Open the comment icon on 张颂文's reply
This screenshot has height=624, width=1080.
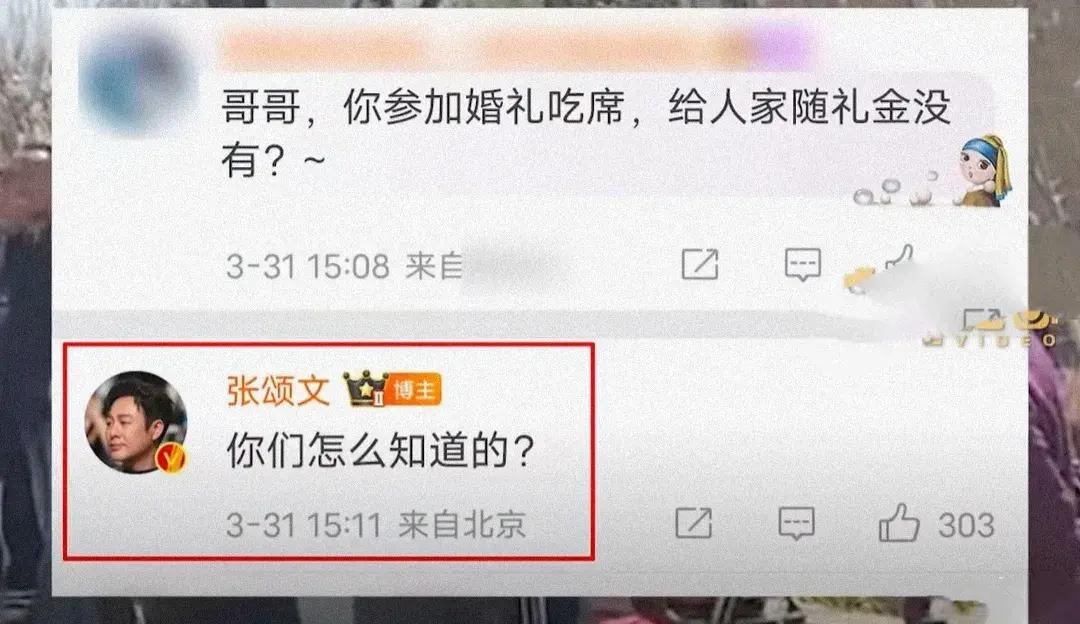point(796,524)
